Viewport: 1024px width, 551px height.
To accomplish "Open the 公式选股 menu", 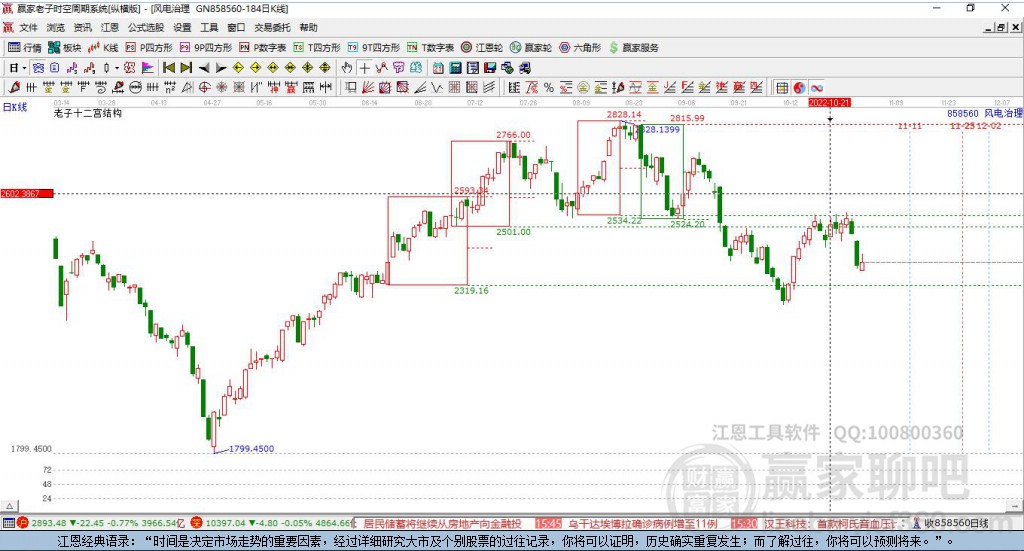I will pyautogui.click(x=146, y=27).
